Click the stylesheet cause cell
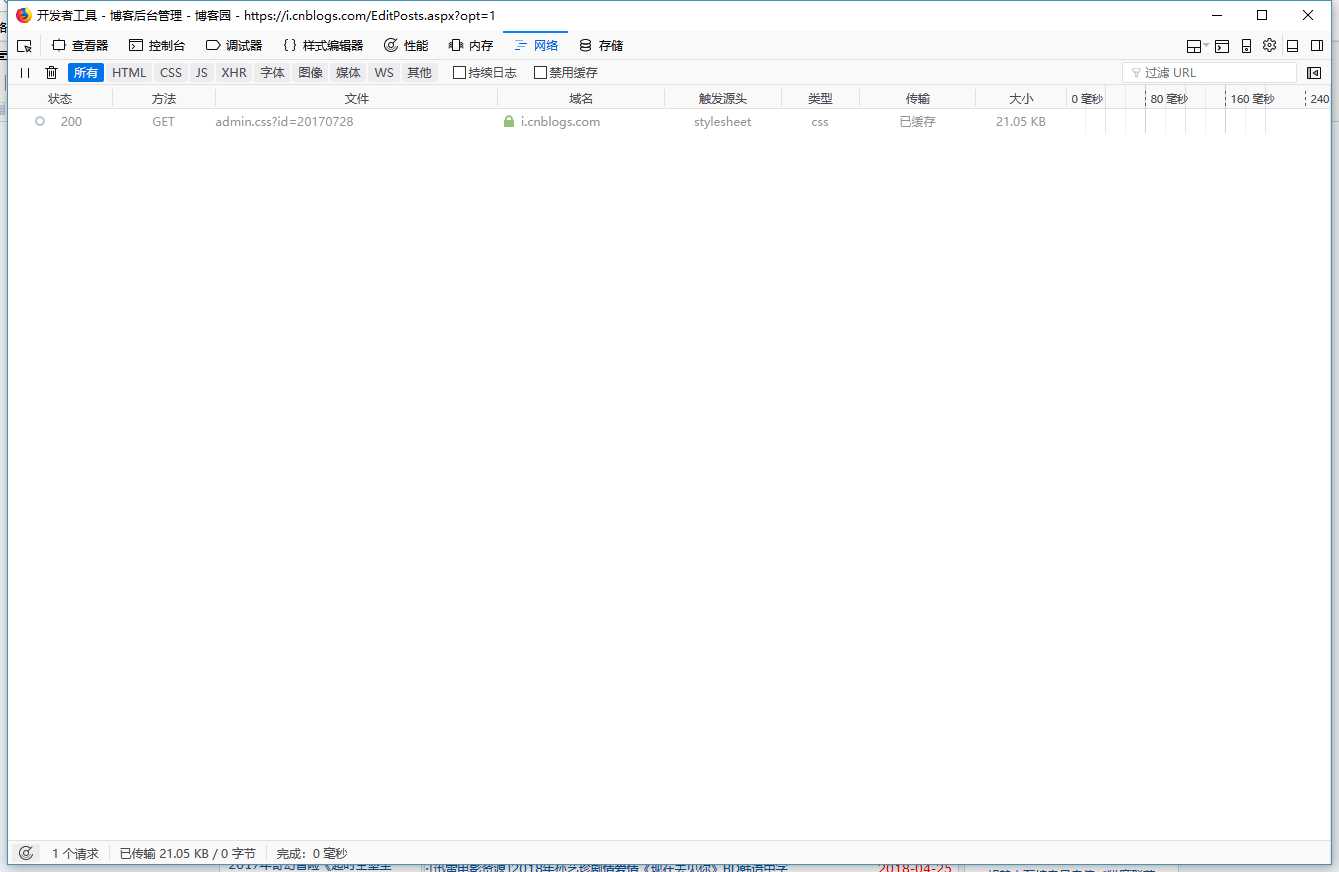Screen dimensions: 1339x872 tap(723, 122)
